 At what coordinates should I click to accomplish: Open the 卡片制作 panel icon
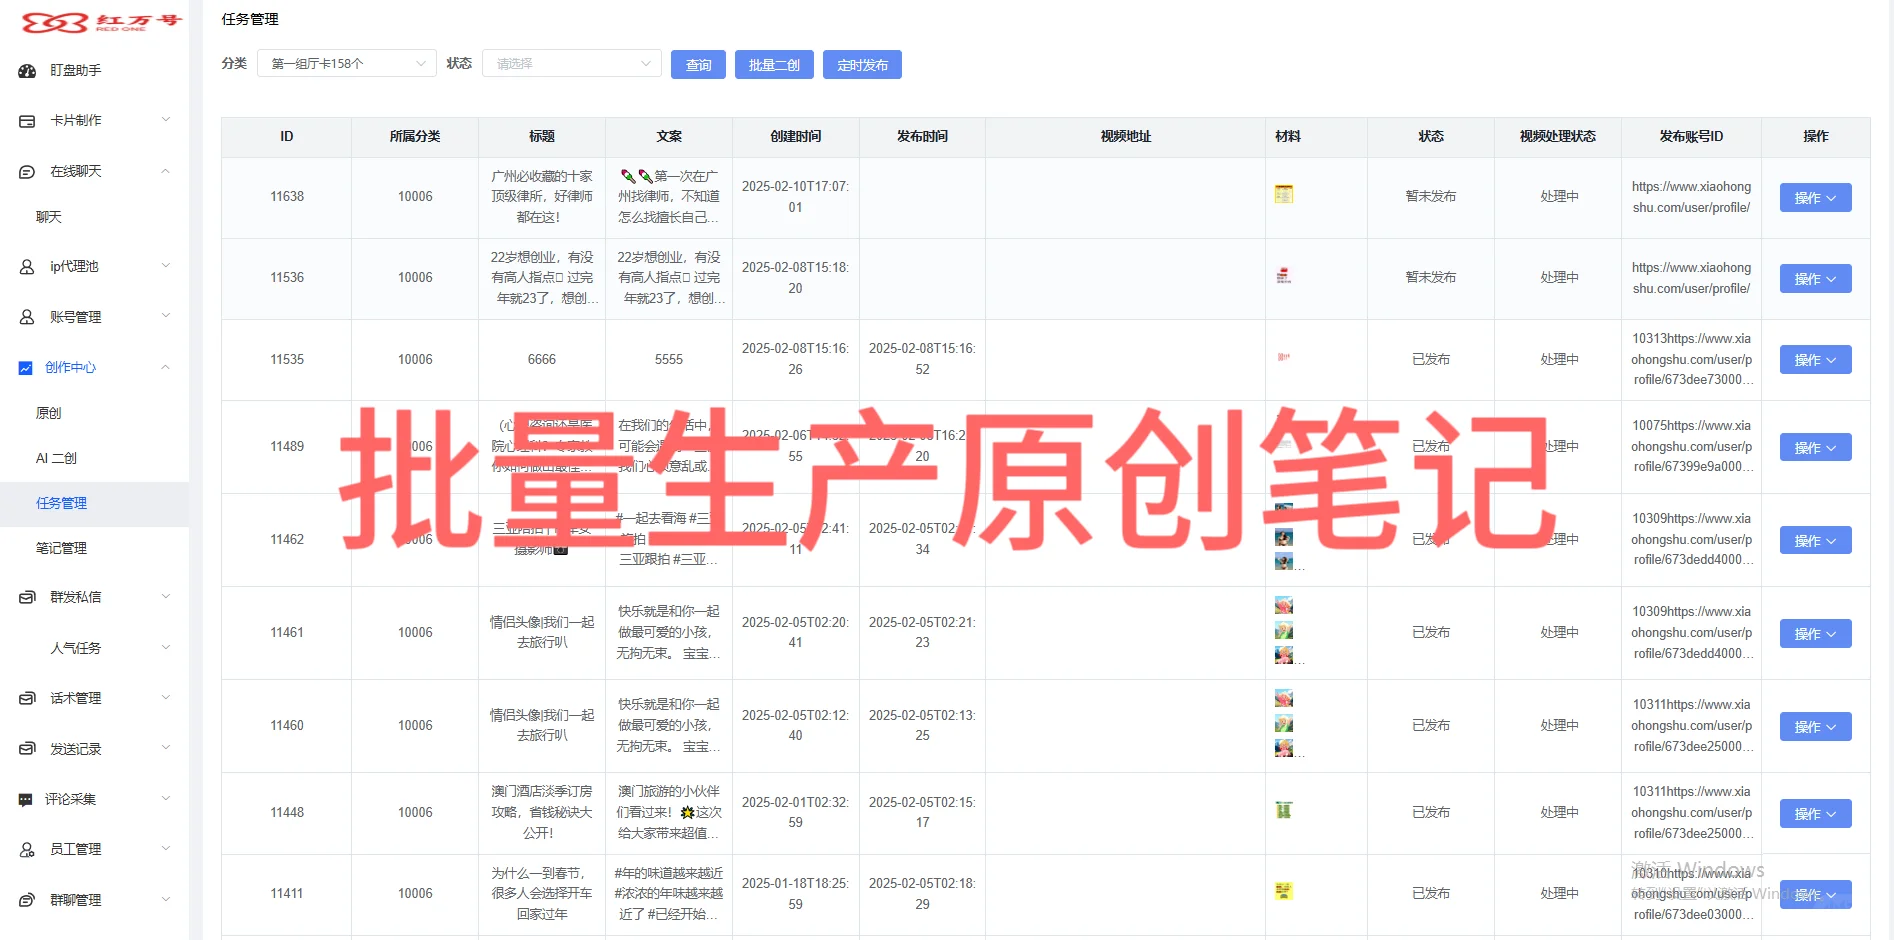coord(25,120)
